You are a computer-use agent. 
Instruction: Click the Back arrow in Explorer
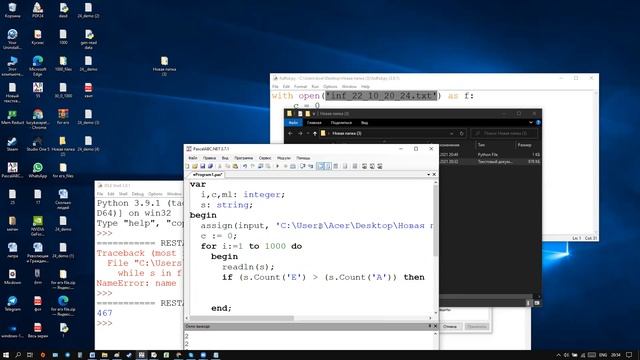point(290,133)
